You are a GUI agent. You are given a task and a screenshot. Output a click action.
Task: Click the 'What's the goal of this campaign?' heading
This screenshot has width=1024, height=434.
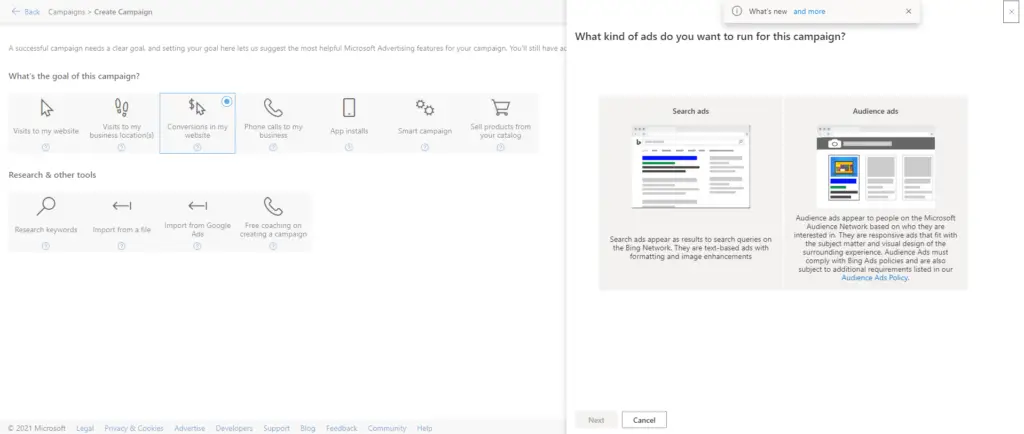coord(74,76)
